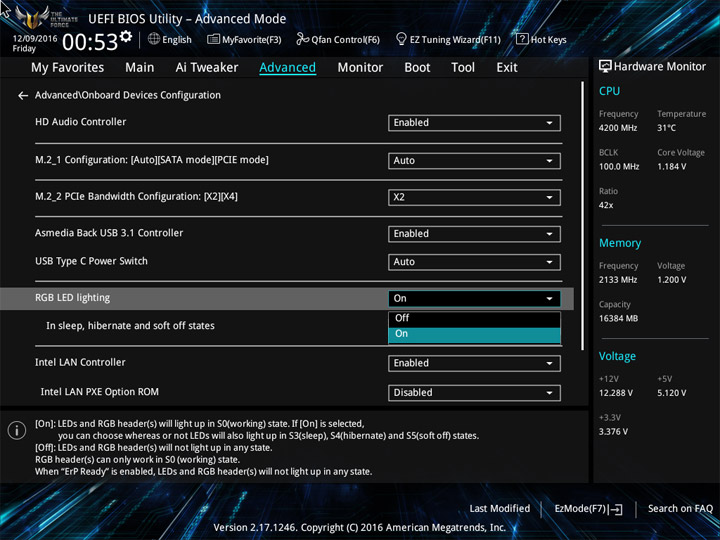Click the 00:53 clock display
This screenshot has height=540, width=720.
[90, 42]
